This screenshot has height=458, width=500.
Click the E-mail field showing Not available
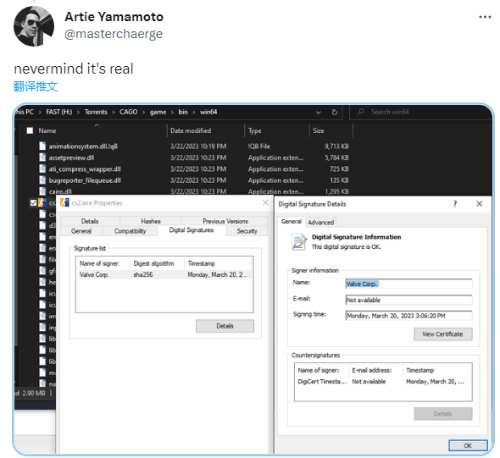(x=409, y=300)
